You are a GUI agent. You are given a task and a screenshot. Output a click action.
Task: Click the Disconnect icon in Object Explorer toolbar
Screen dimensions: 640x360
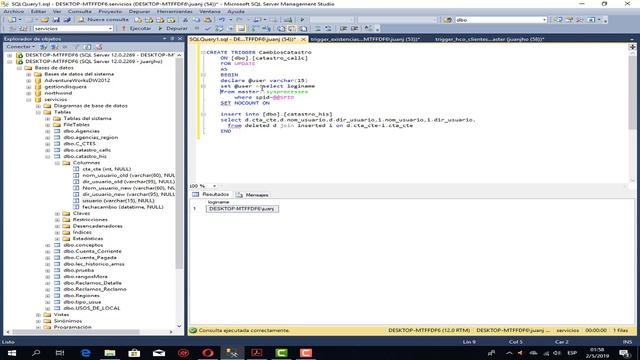(54, 47)
